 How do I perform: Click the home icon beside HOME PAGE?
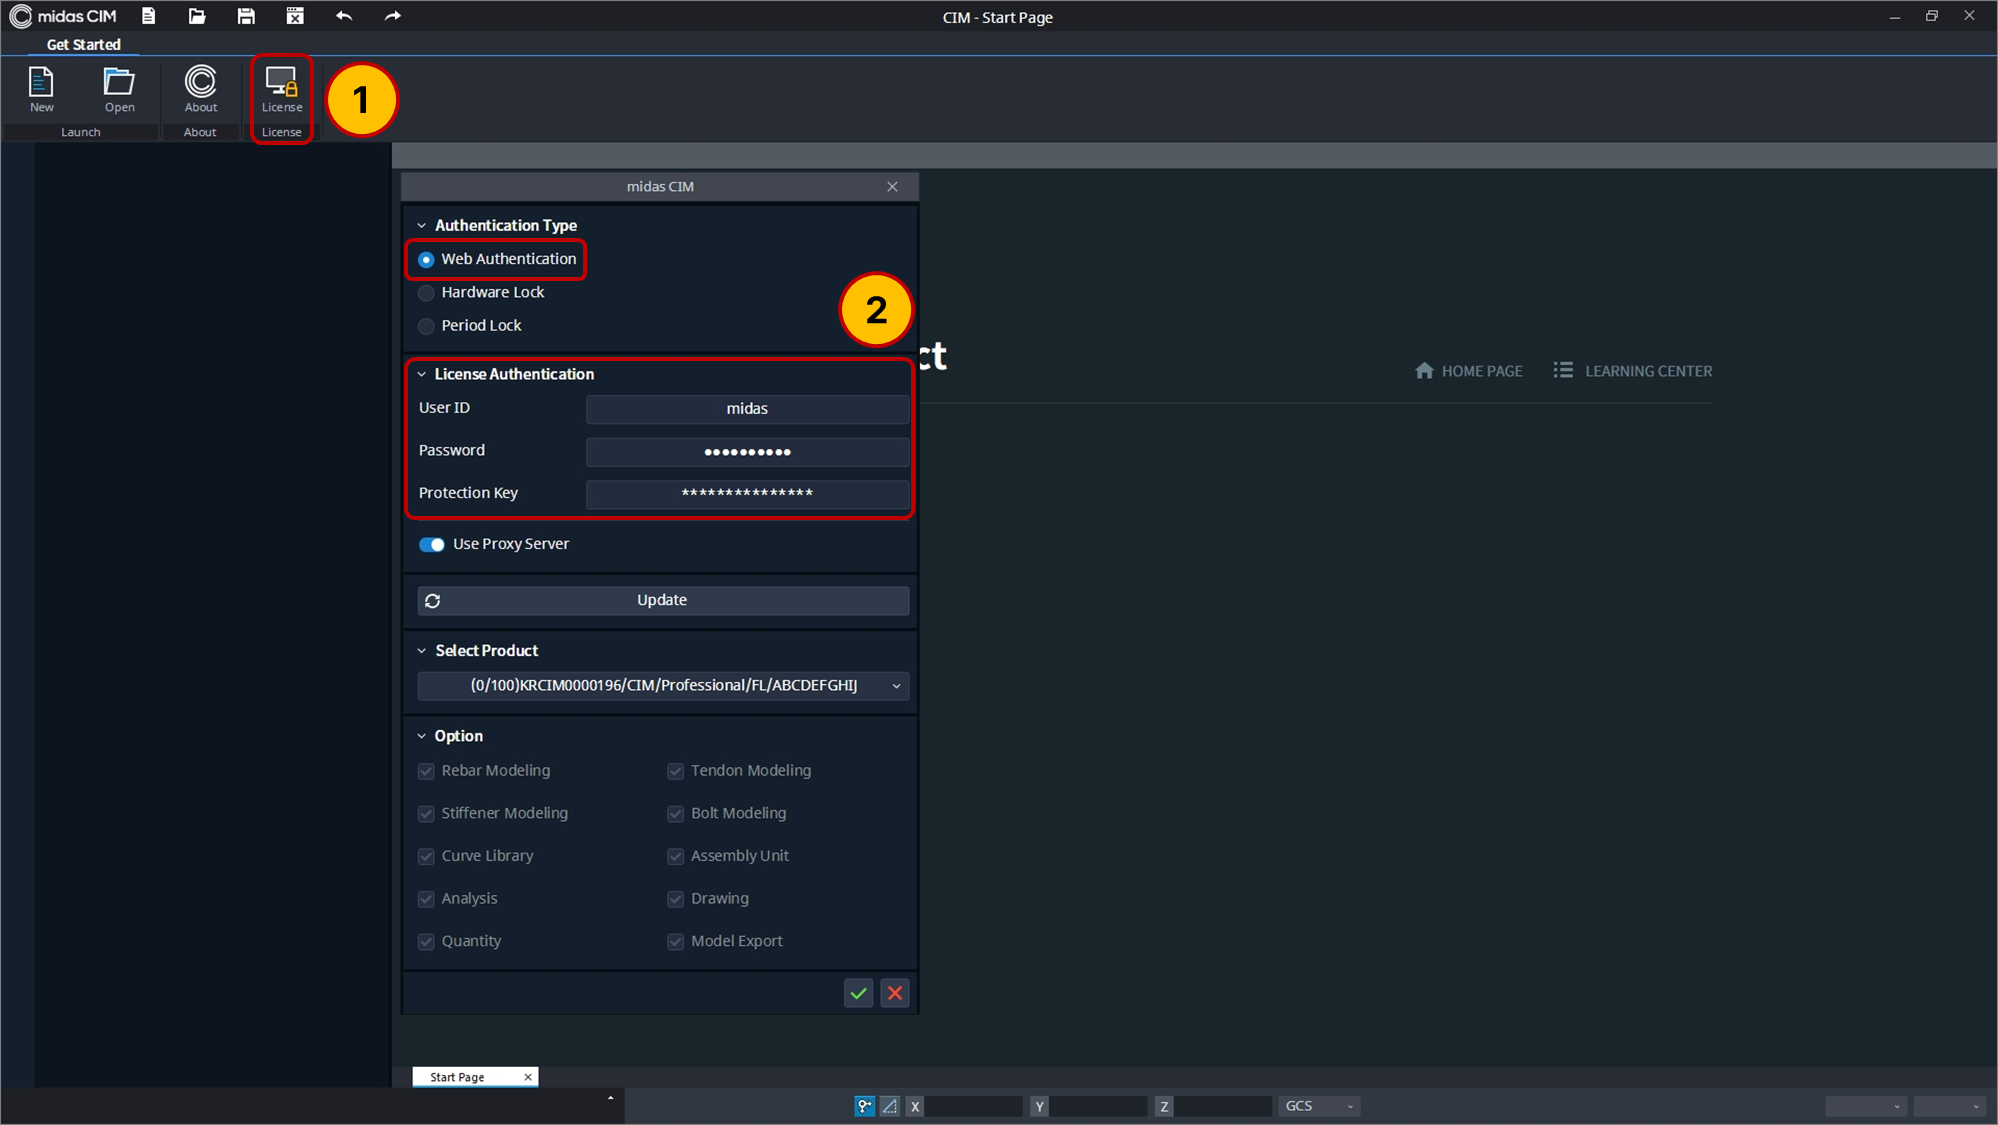click(1424, 370)
